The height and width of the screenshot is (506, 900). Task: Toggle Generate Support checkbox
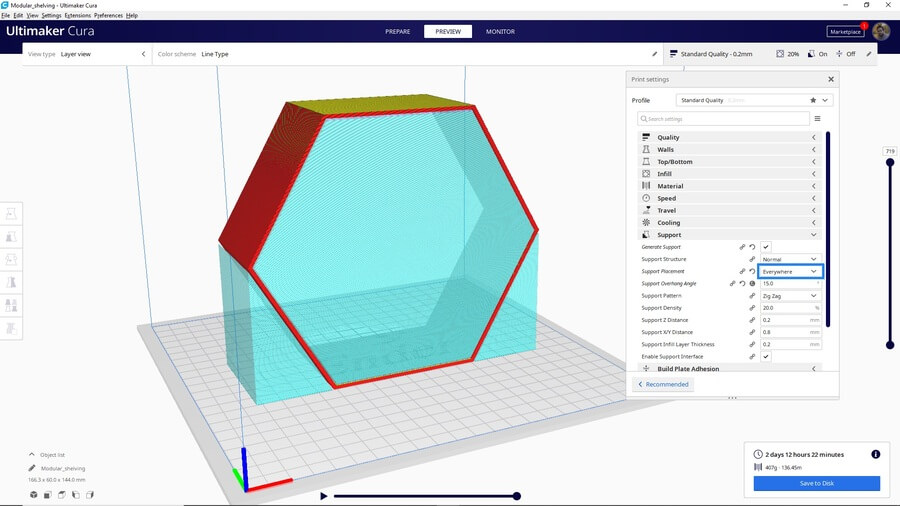[766, 247]
